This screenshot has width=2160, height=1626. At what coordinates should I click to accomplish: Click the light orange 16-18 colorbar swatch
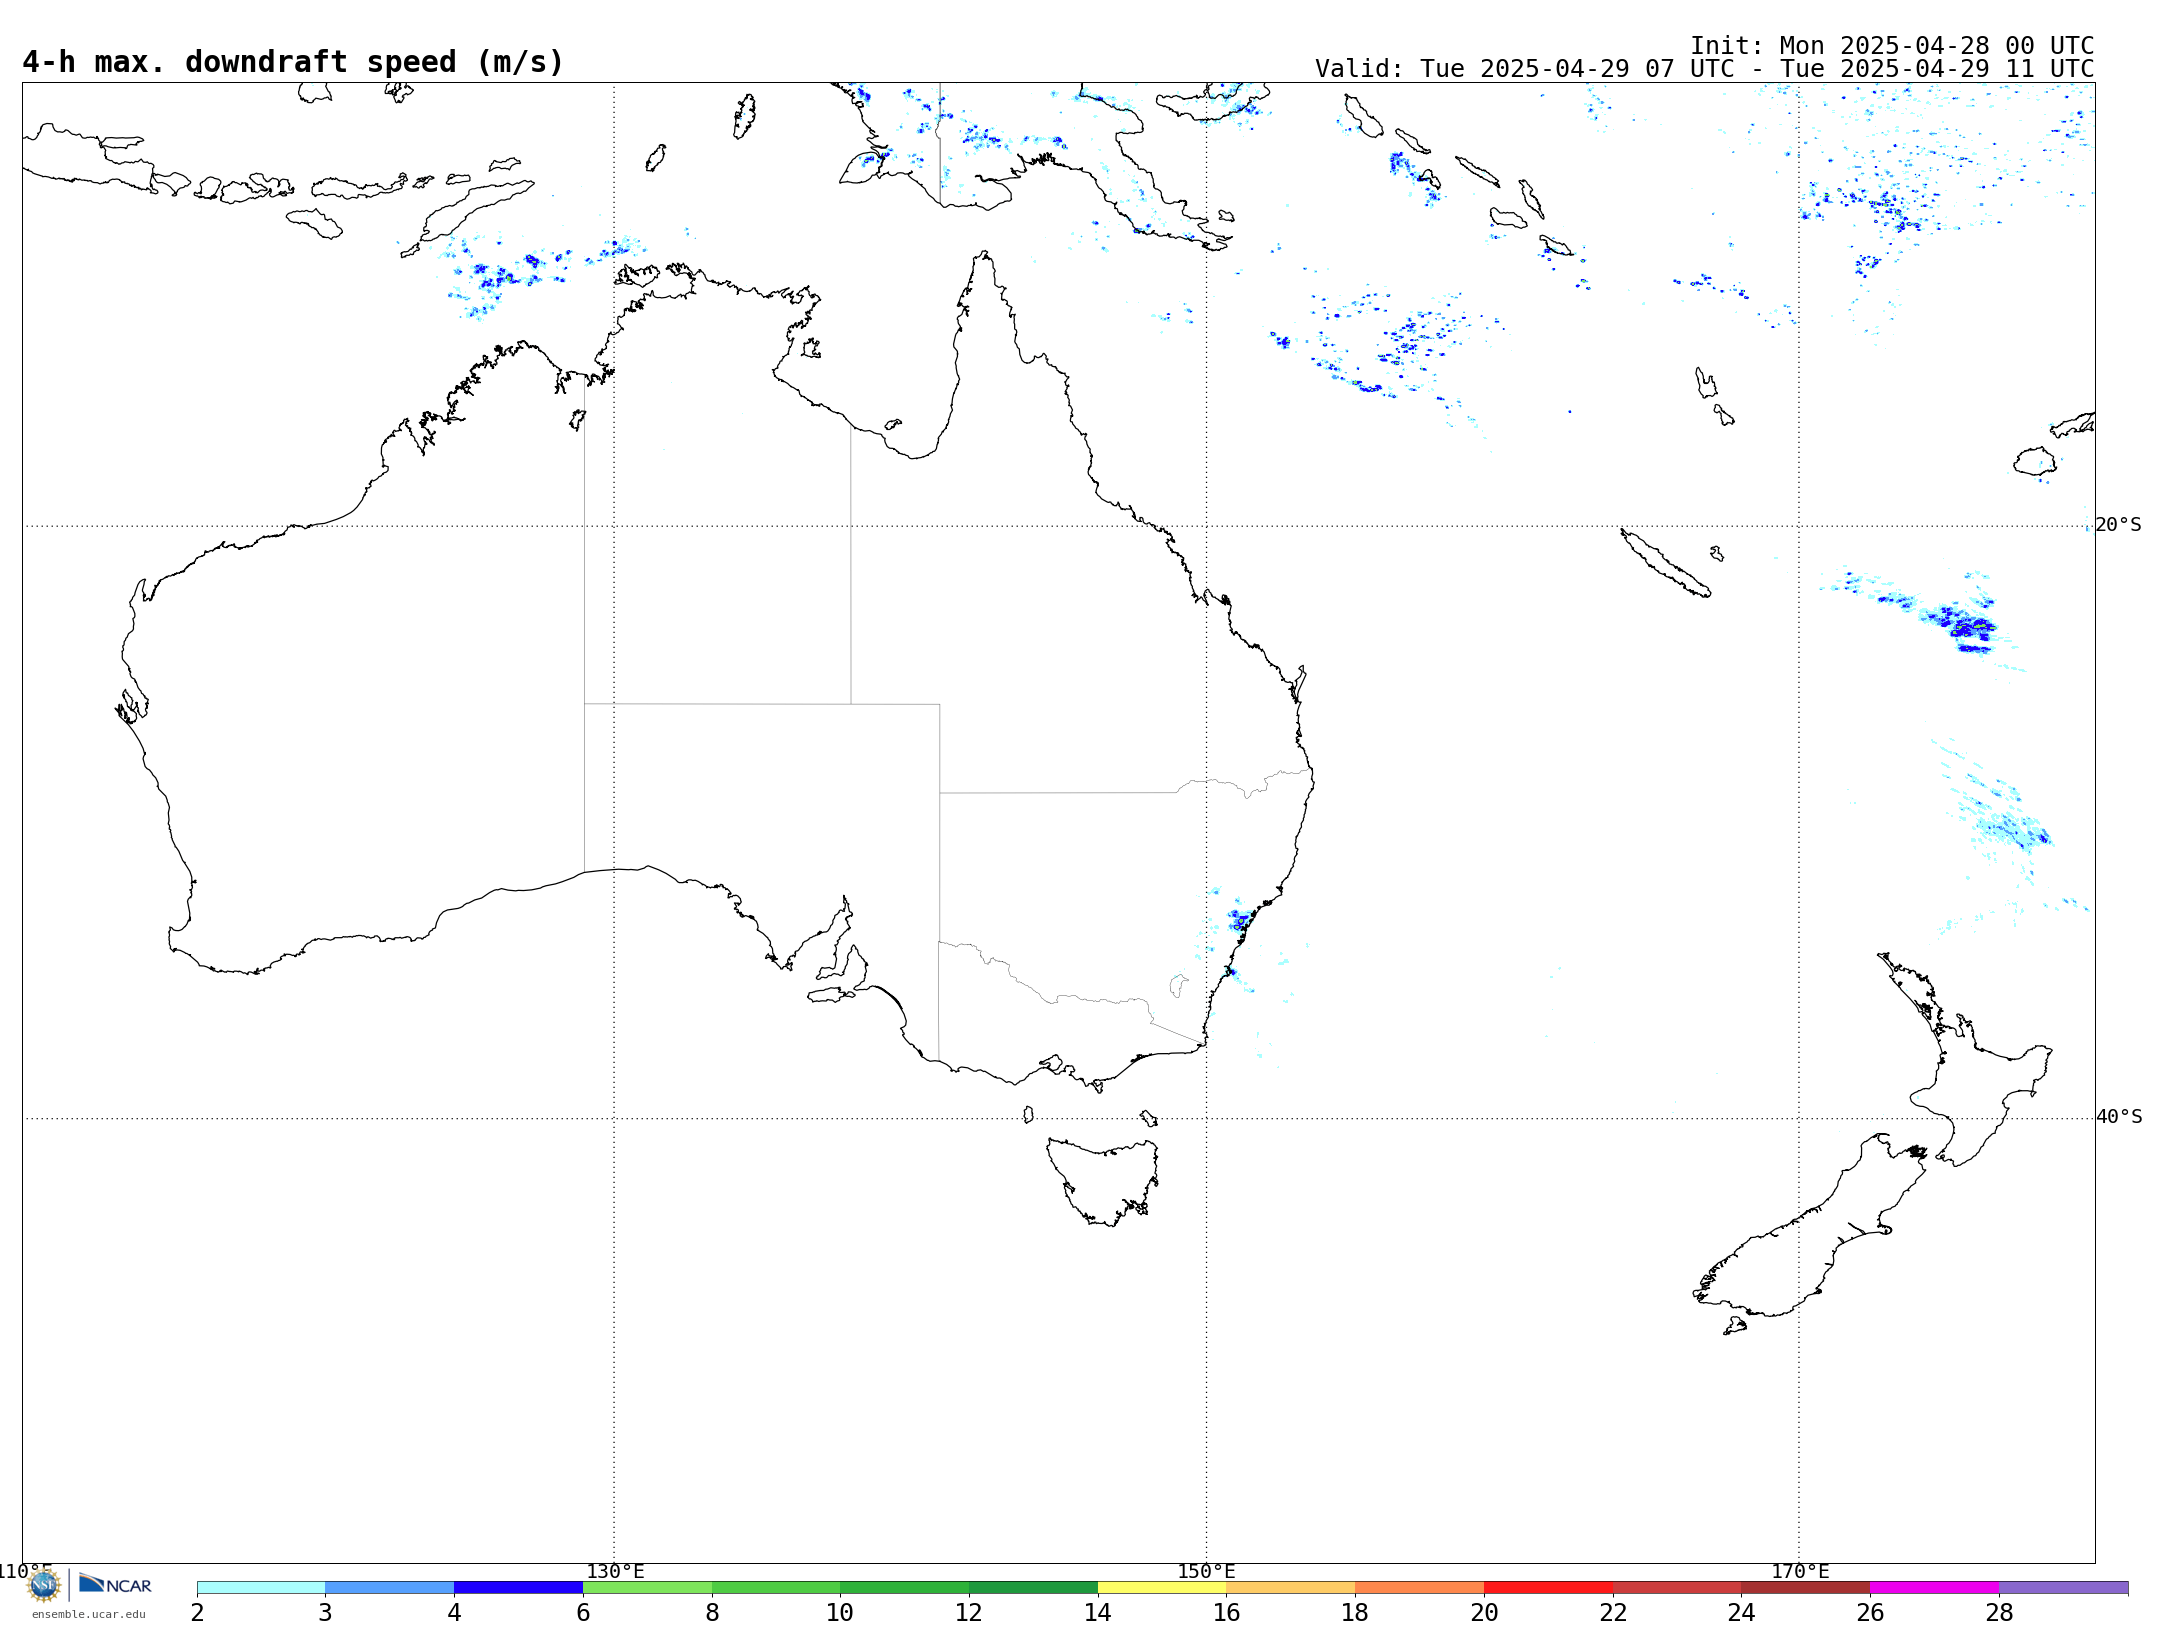tap(1290, 1588)
